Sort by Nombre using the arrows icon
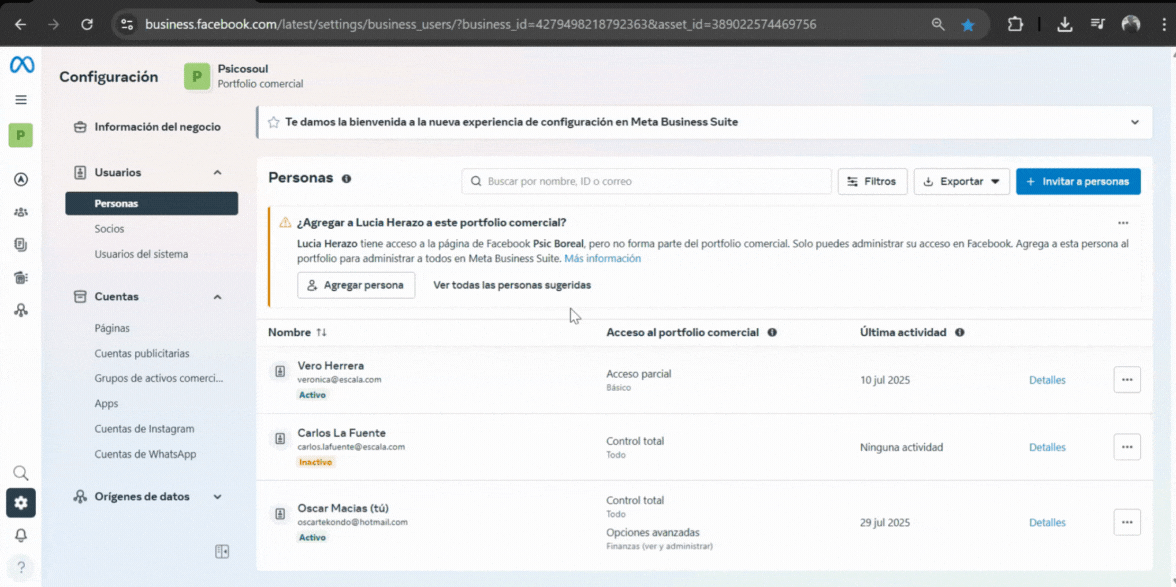The image size is (1176, 587). pos(322,332)
